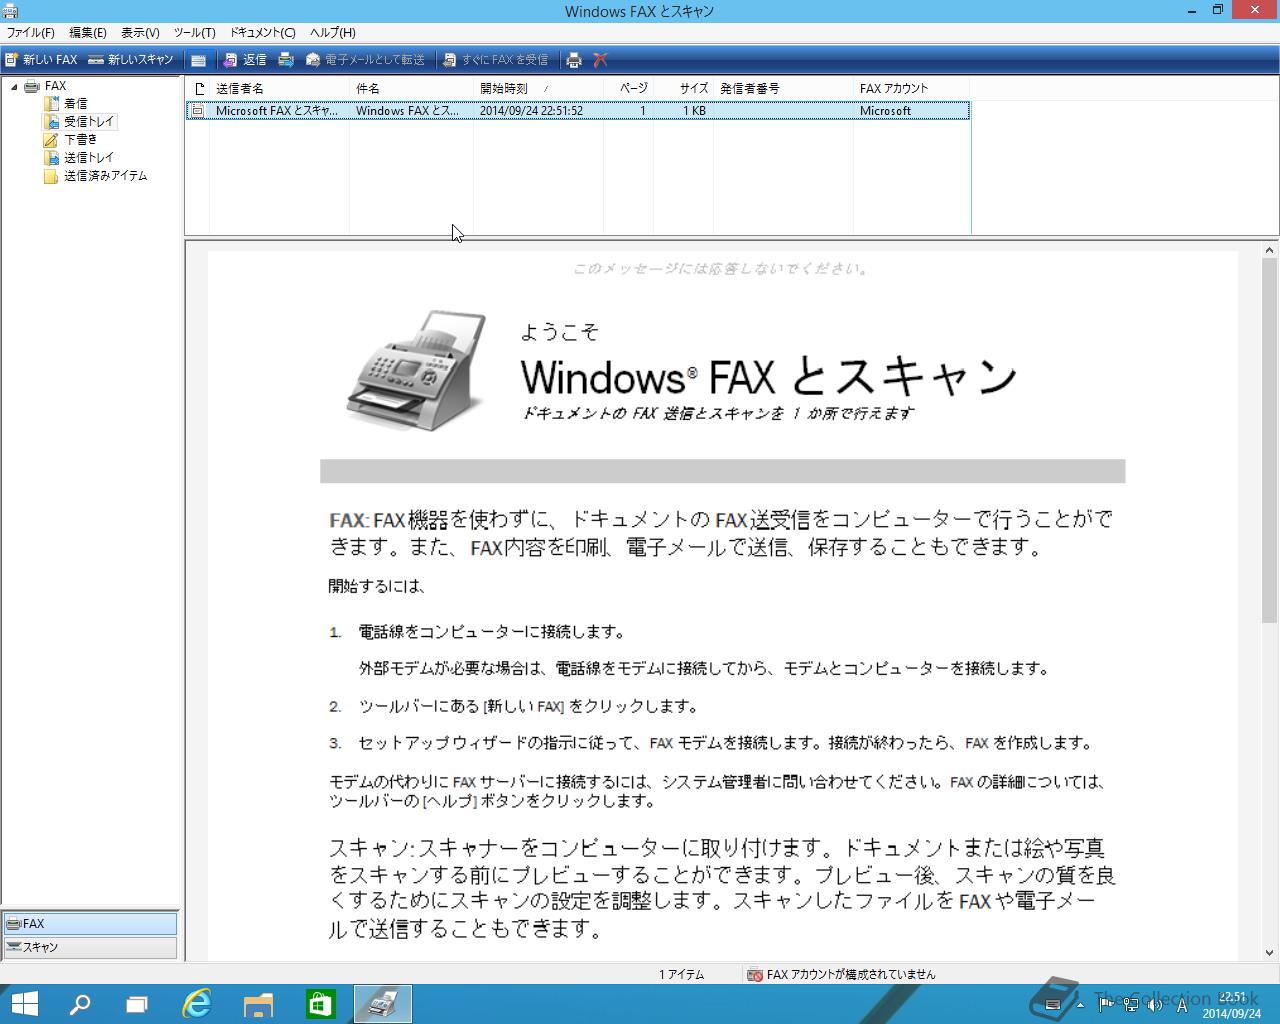Switch to the スキャン view button
Screen dimensions: 1280x1024
tap(90, 947)
